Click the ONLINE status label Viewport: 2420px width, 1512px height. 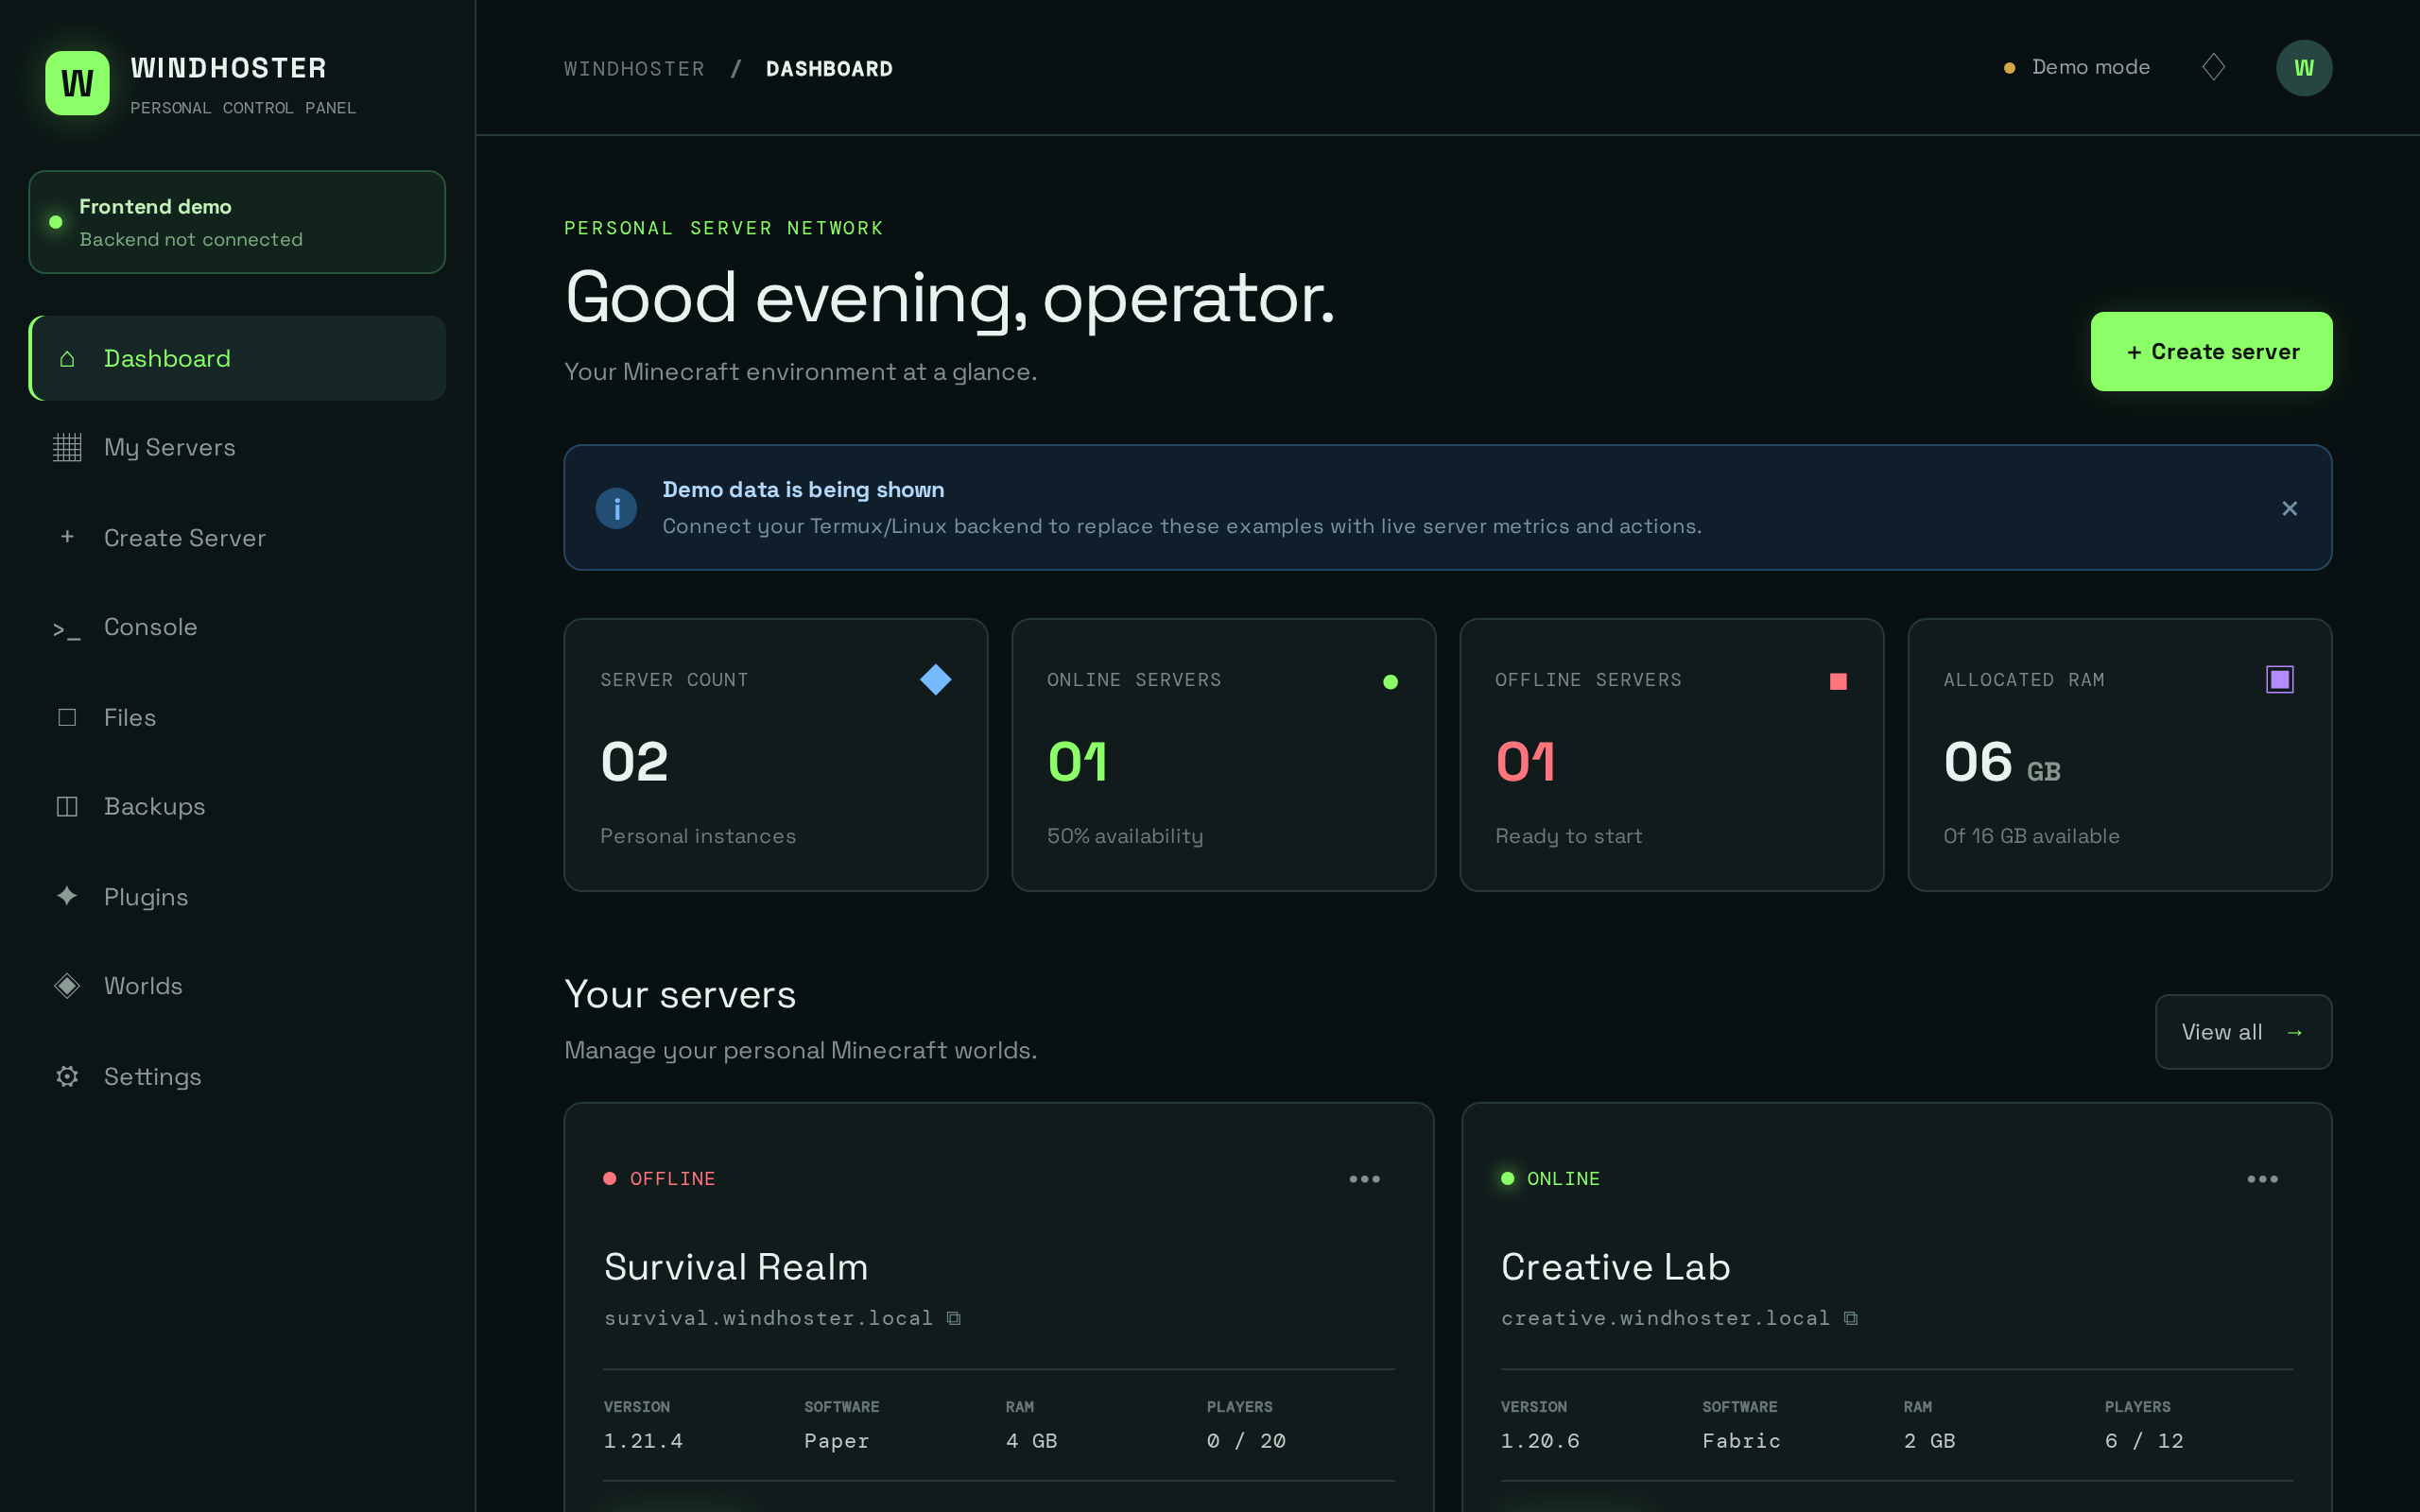click(x=1563, y=1179)
